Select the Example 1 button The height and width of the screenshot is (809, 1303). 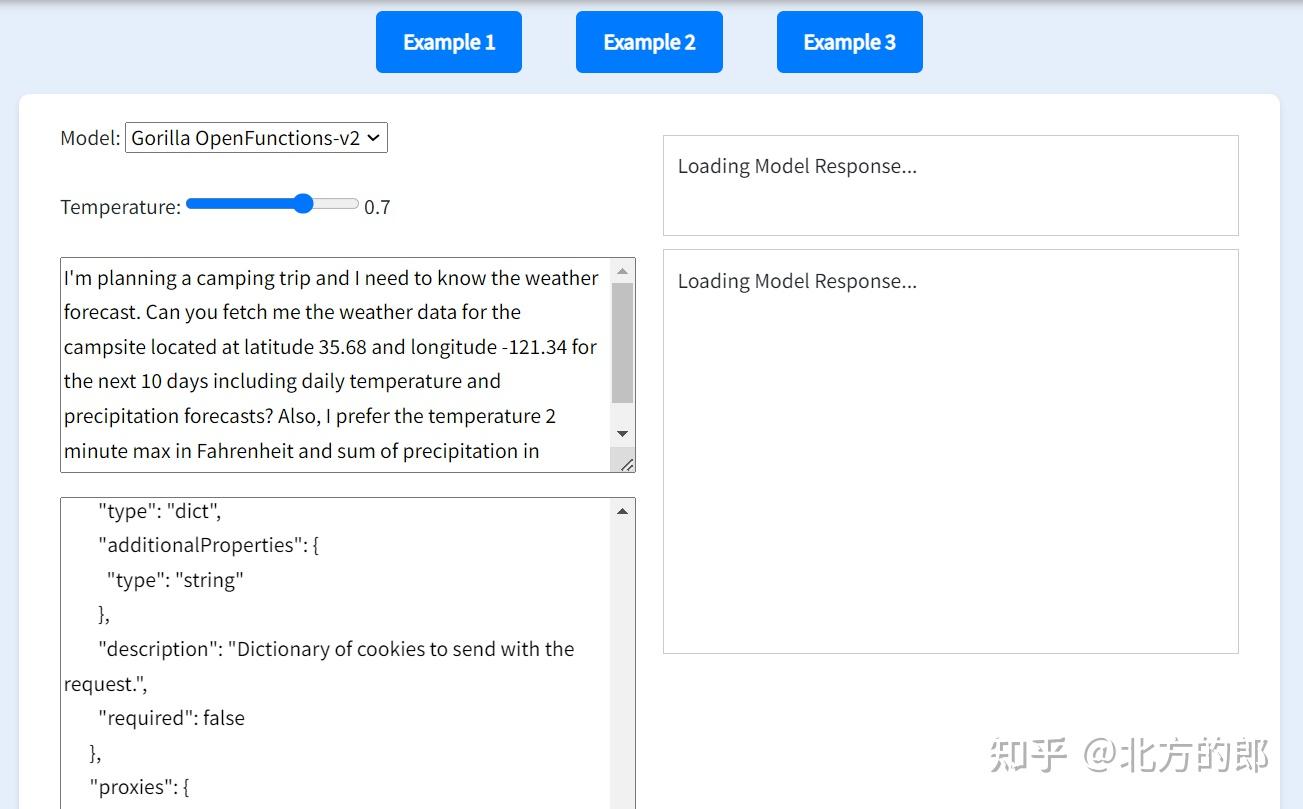[448, 41]
